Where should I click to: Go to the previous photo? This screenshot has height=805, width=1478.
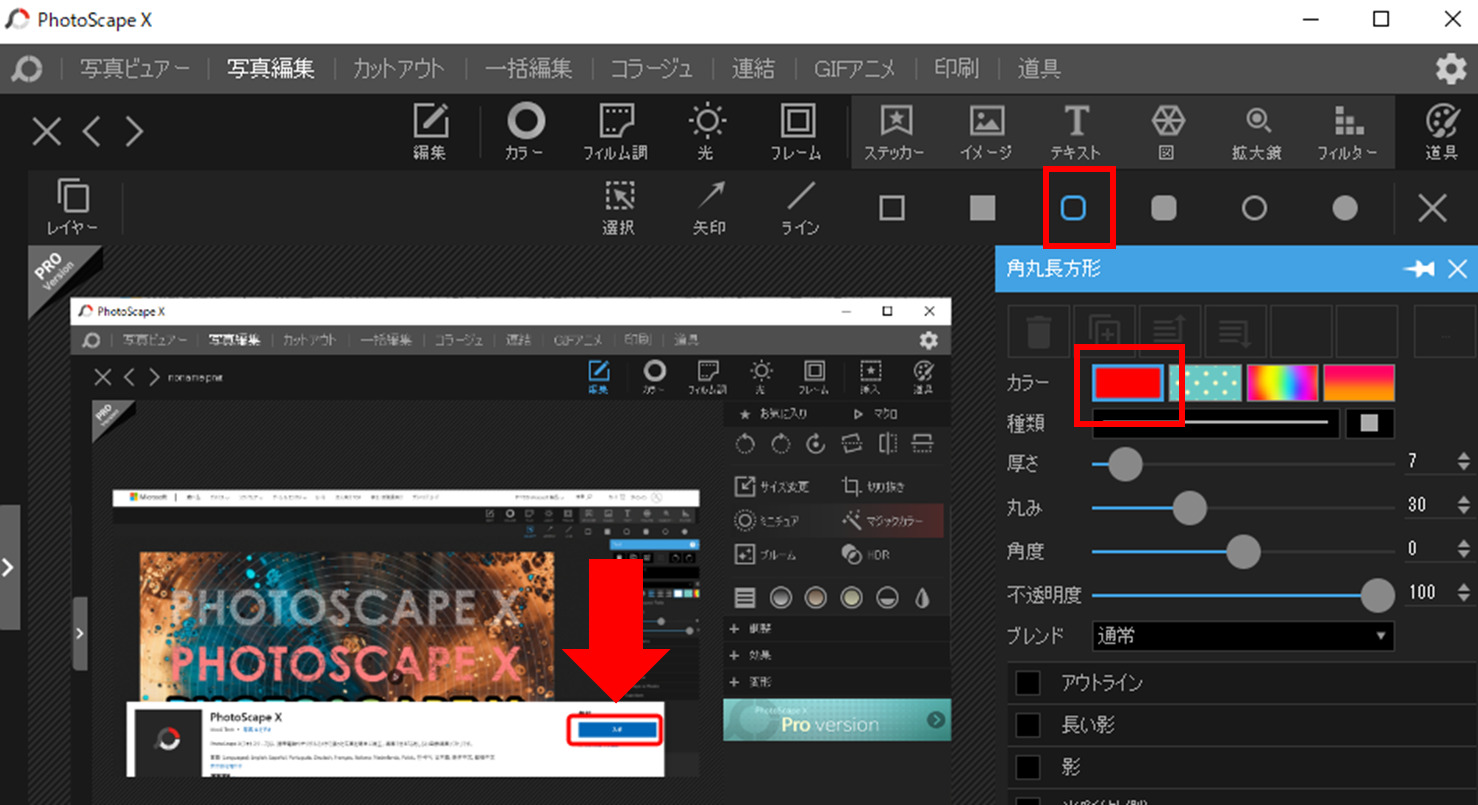point(92,131)
